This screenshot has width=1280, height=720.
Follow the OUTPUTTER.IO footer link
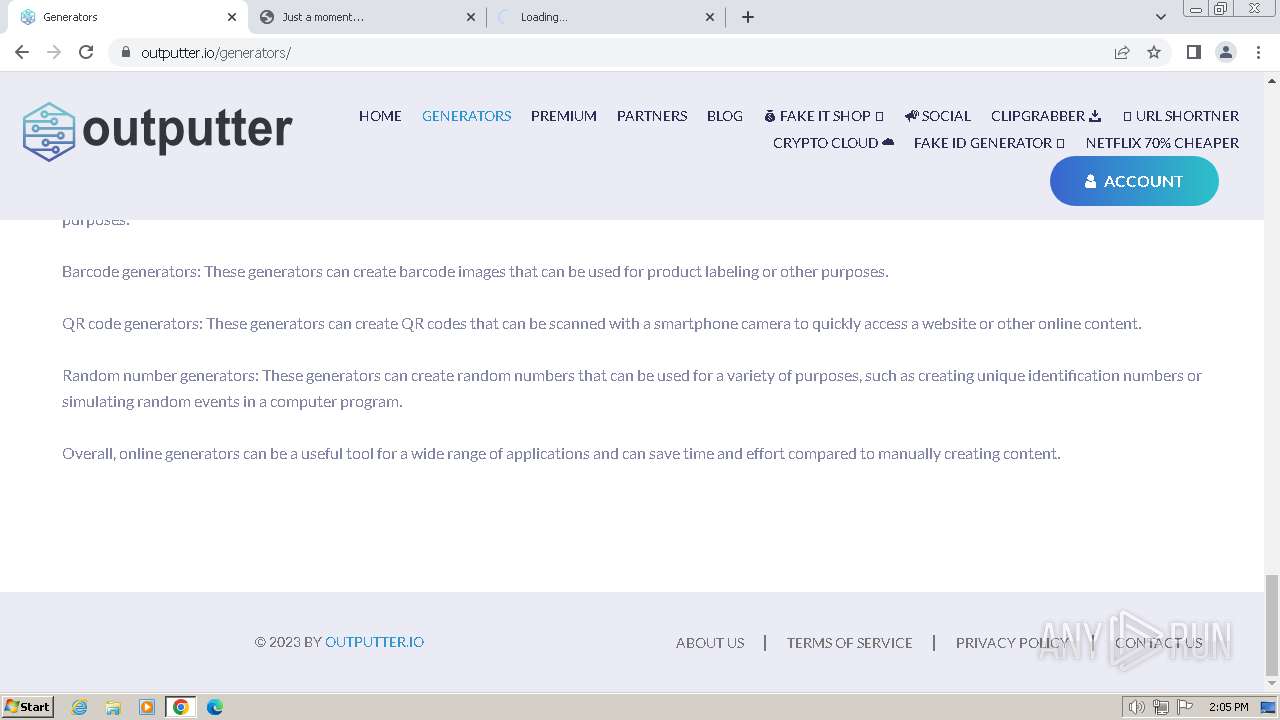pyautogui.click(x=374, y=642)
